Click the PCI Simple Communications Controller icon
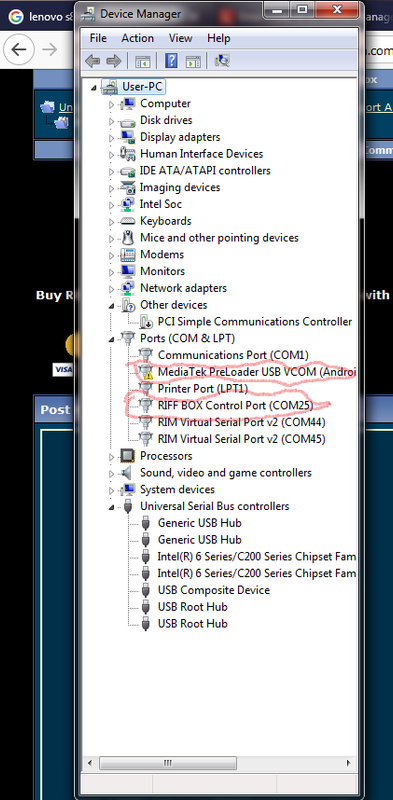This screenshot has height=800, width=393. [x=146, y=322]
